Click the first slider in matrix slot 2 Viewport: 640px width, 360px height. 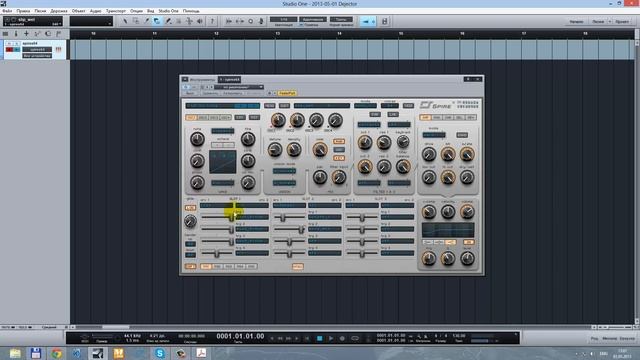point(289,218)
